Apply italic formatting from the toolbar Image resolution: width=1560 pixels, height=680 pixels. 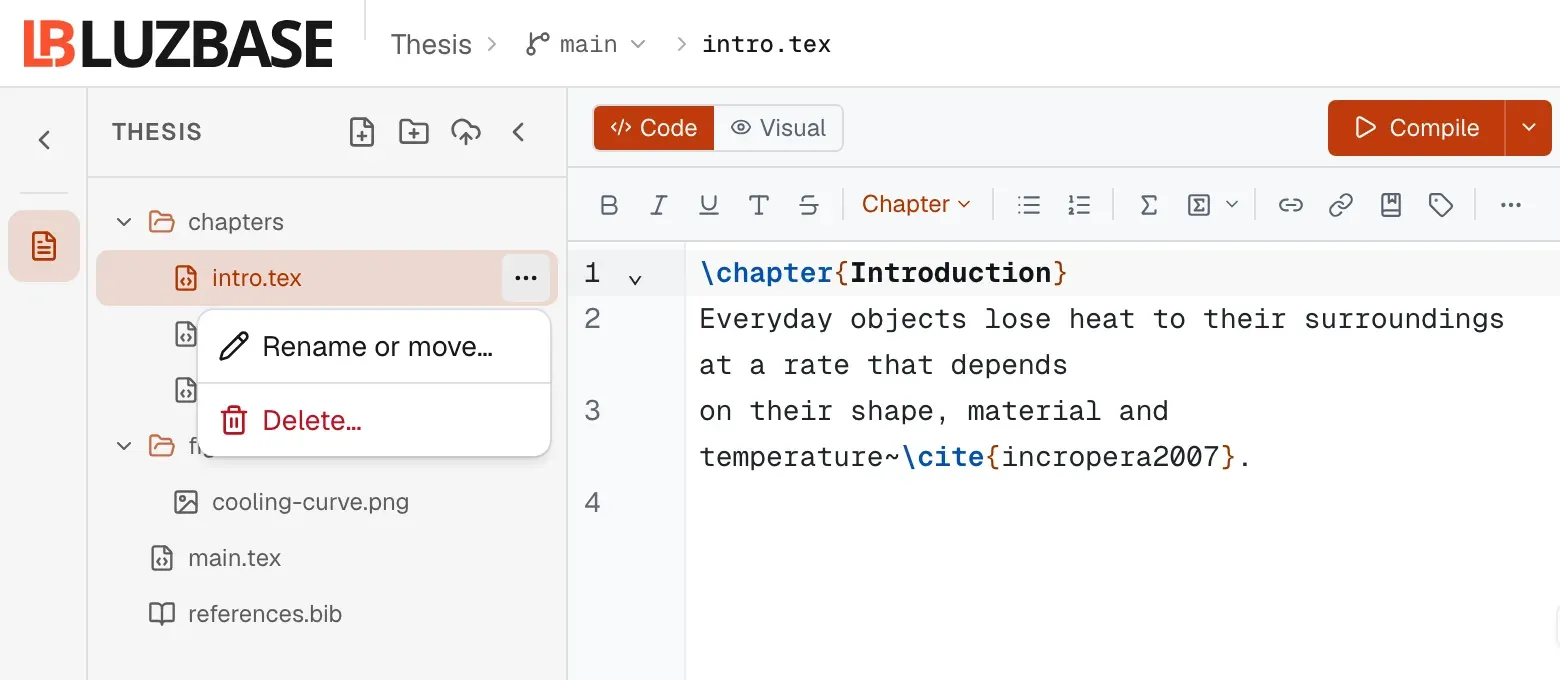[658, 205]
